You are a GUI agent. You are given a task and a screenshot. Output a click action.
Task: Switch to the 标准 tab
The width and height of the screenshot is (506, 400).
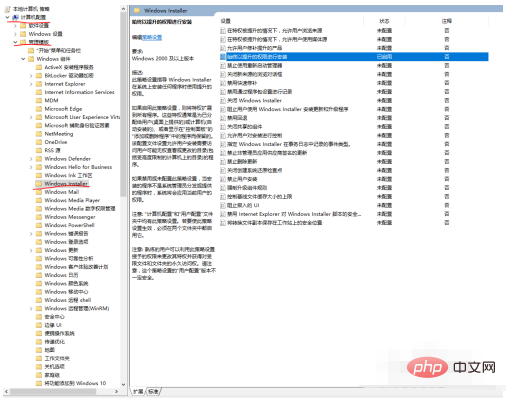pos(153,391)
